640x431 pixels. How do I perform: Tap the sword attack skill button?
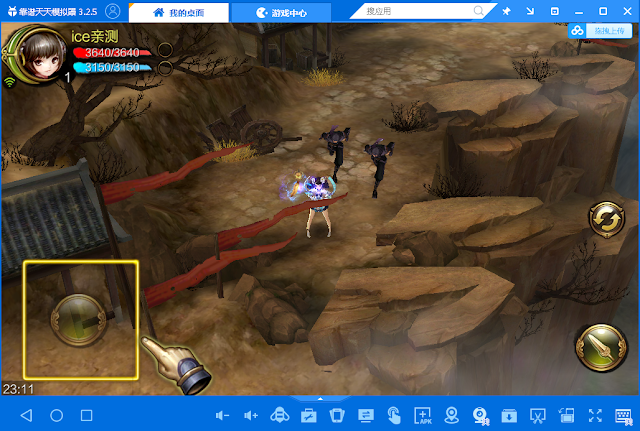601,348
